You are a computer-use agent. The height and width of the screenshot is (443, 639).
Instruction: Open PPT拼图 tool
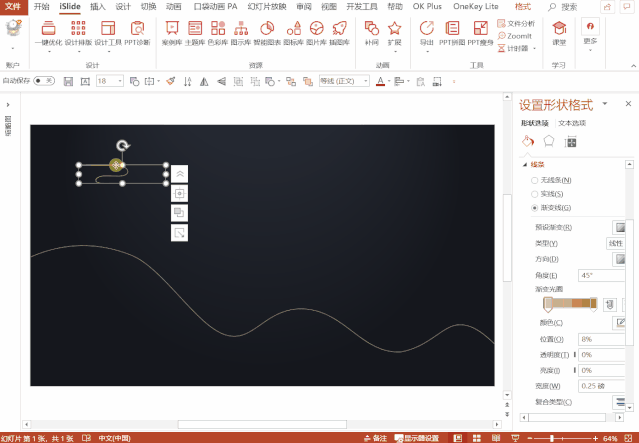click(452, 33)
